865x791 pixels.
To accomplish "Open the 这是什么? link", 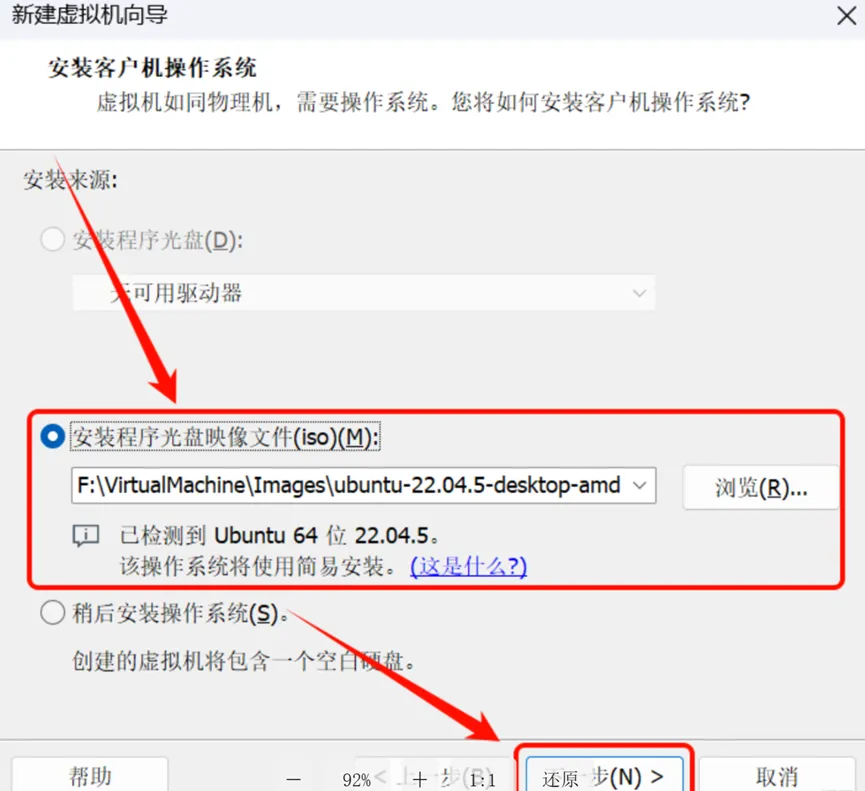I will (x=468, y=566).
